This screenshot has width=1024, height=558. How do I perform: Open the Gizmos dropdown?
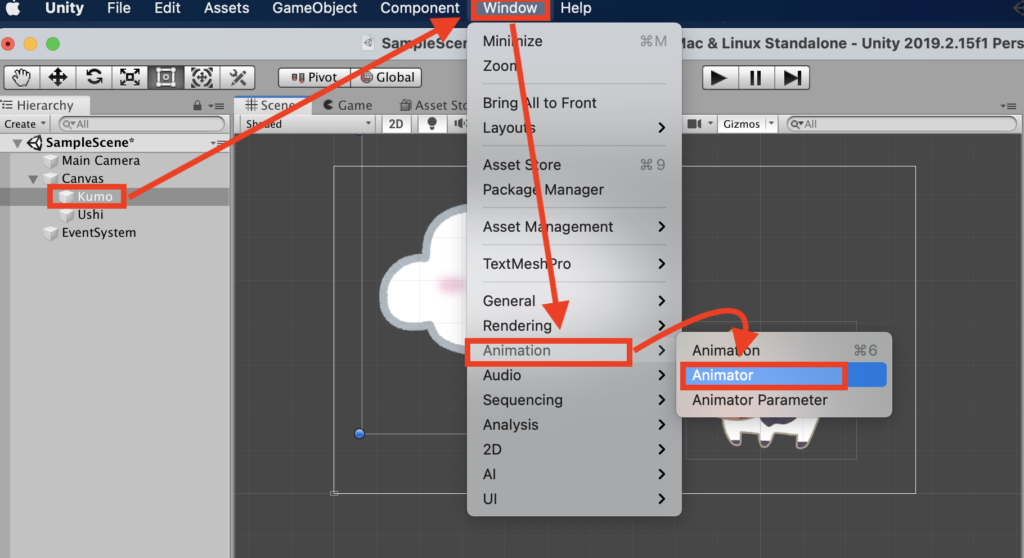[x=748, y=124]
